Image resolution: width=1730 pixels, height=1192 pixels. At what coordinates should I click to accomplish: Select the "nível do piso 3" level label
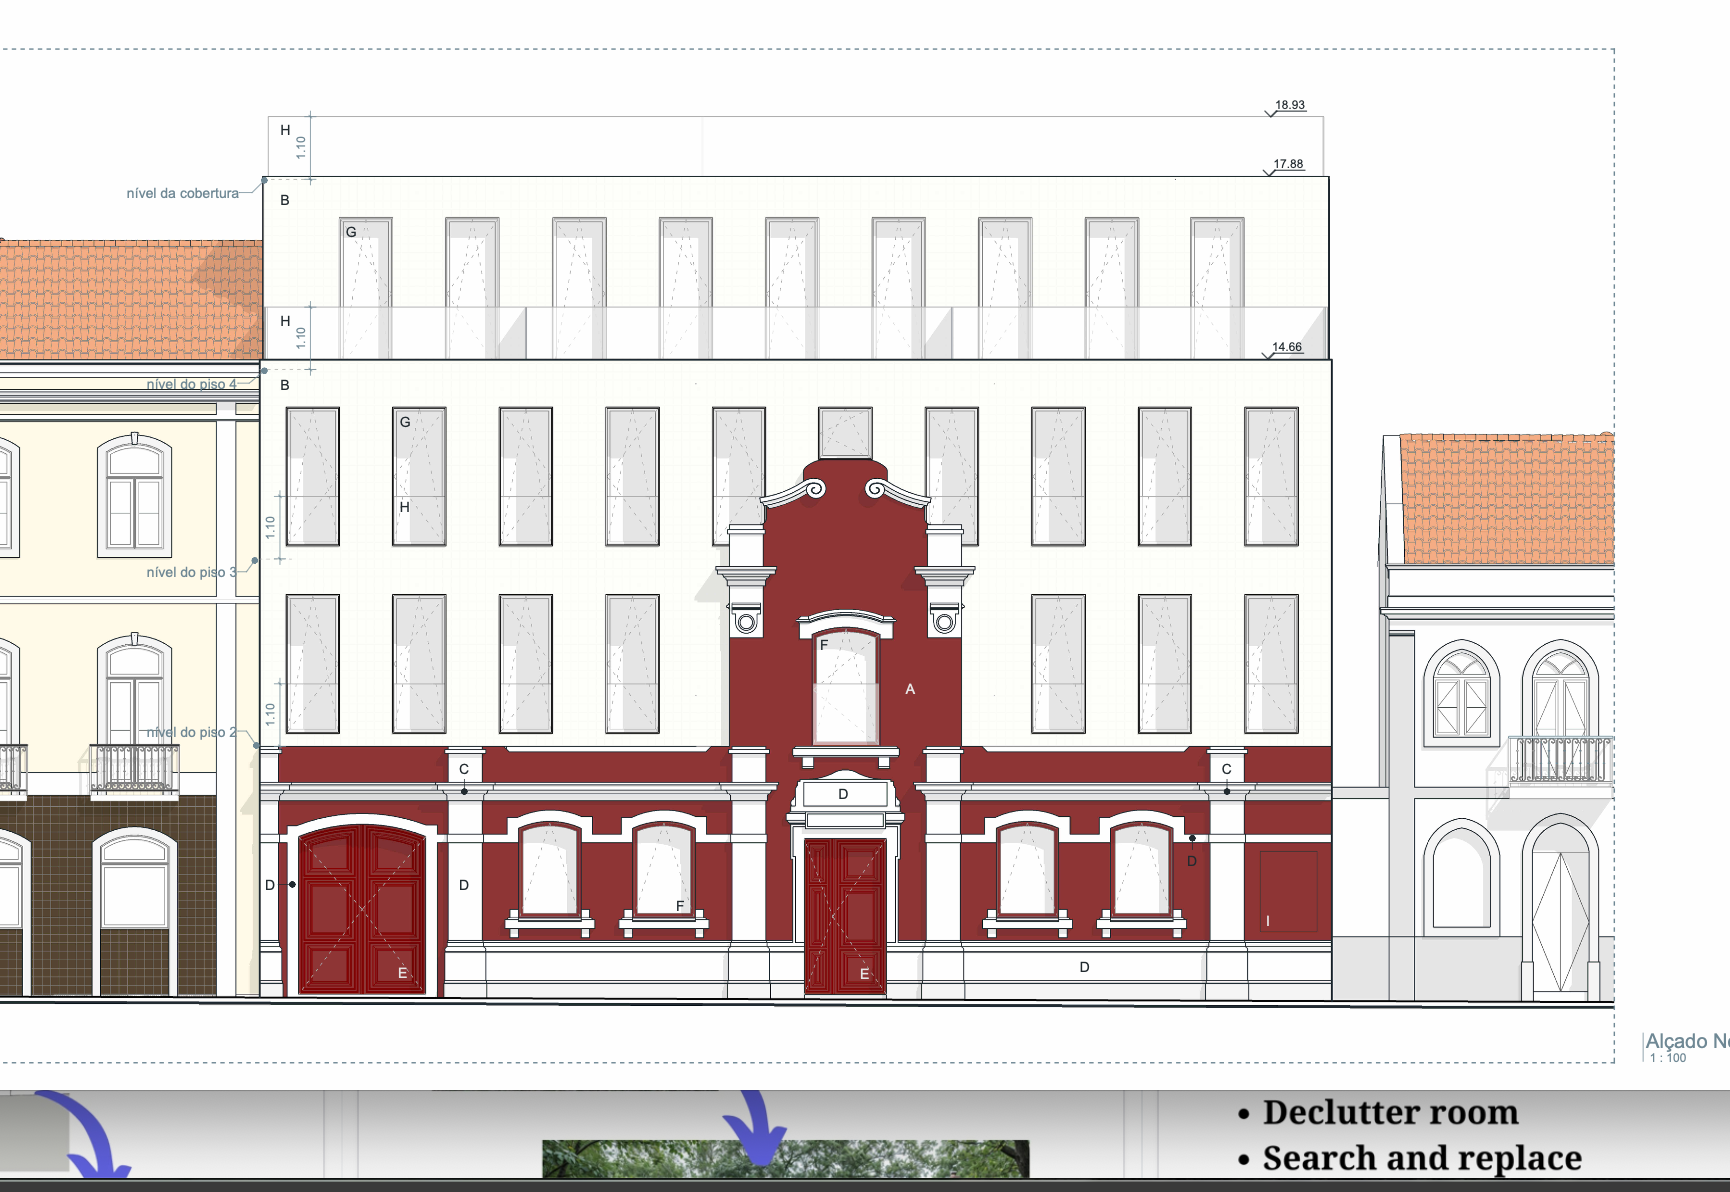click(x=191, y=572)
